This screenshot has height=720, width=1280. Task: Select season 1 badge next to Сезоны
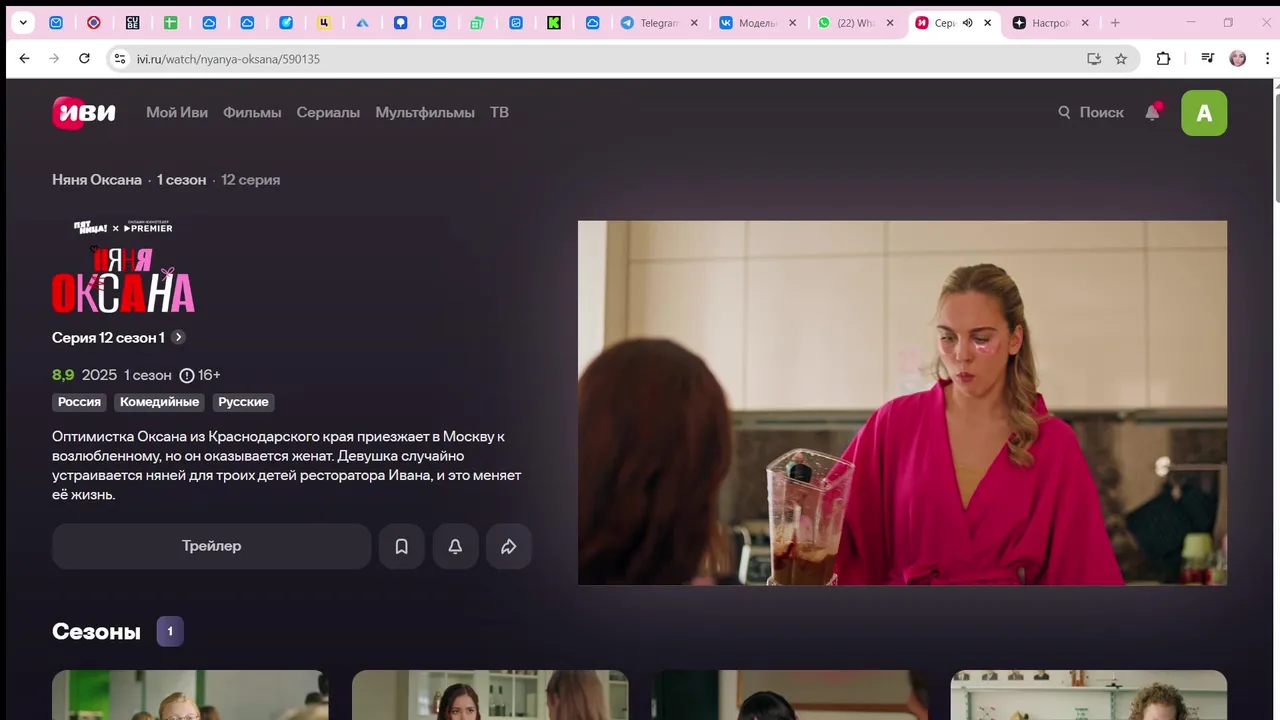(170, 631)
